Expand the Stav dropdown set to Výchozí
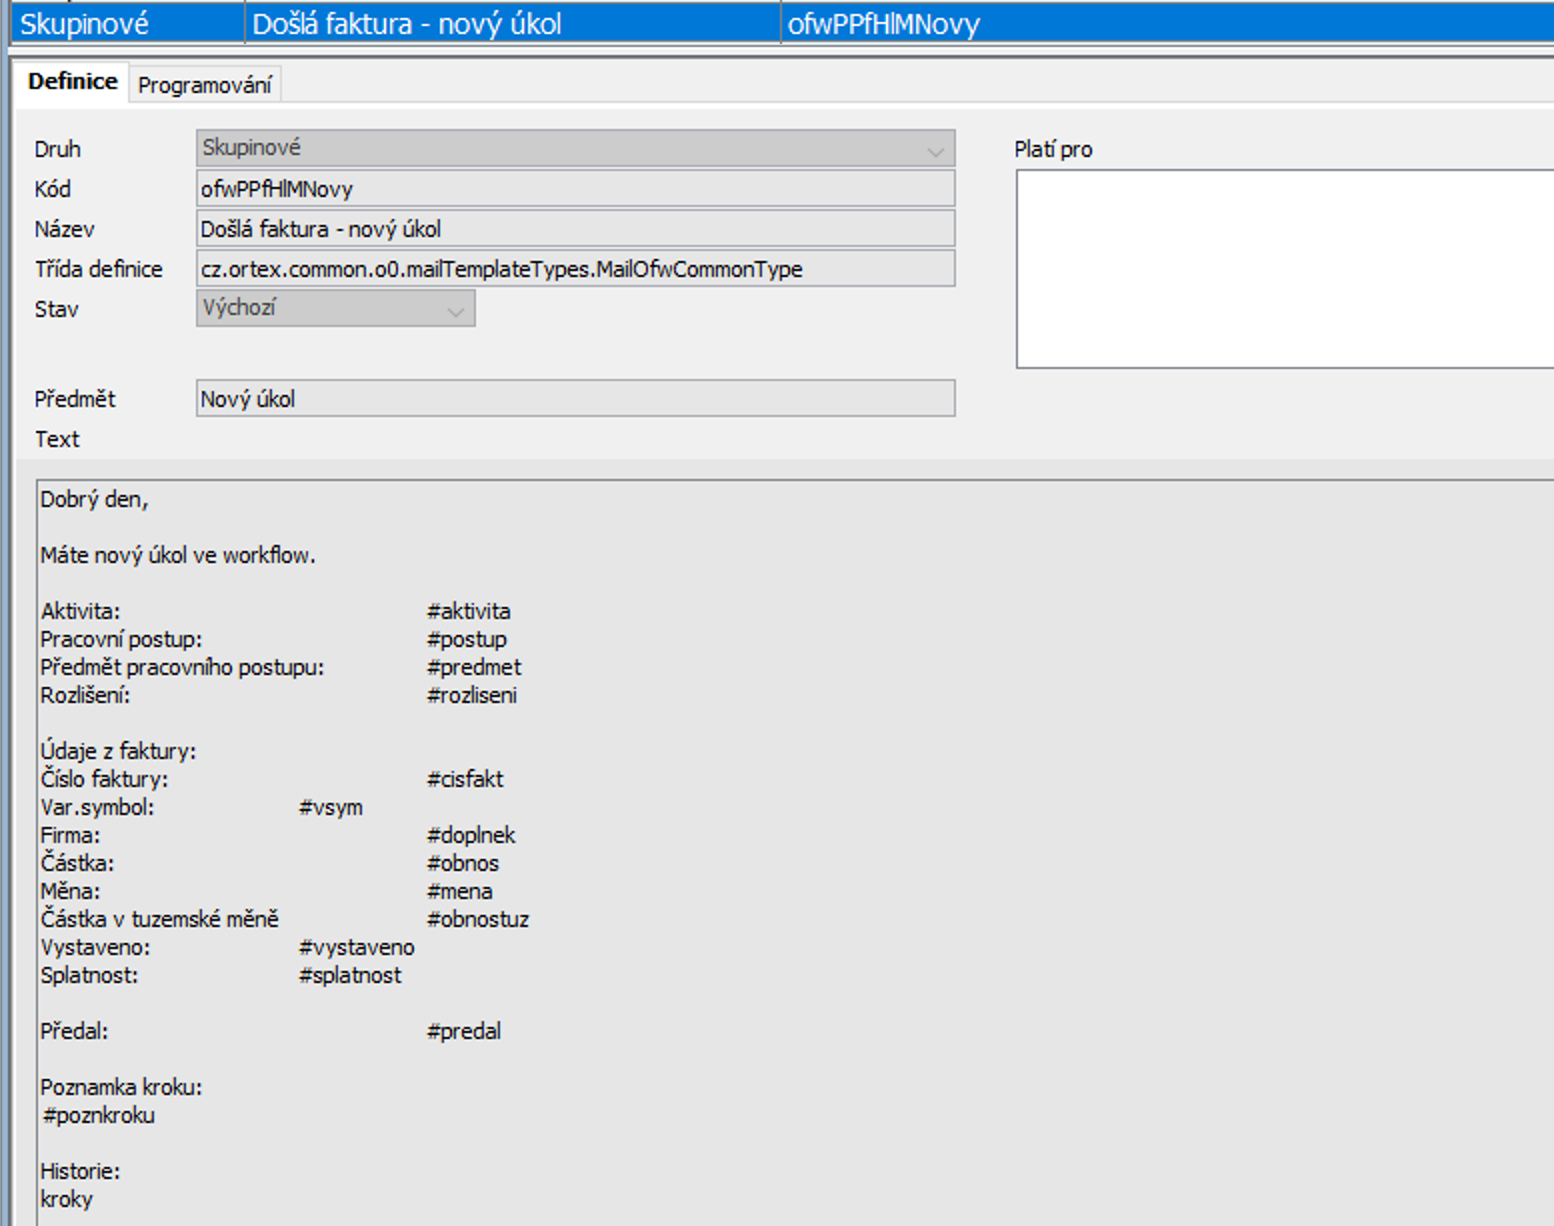The height and width of the screenshot is (1226, 1554). pyautogui.click(x=335, y=308)
